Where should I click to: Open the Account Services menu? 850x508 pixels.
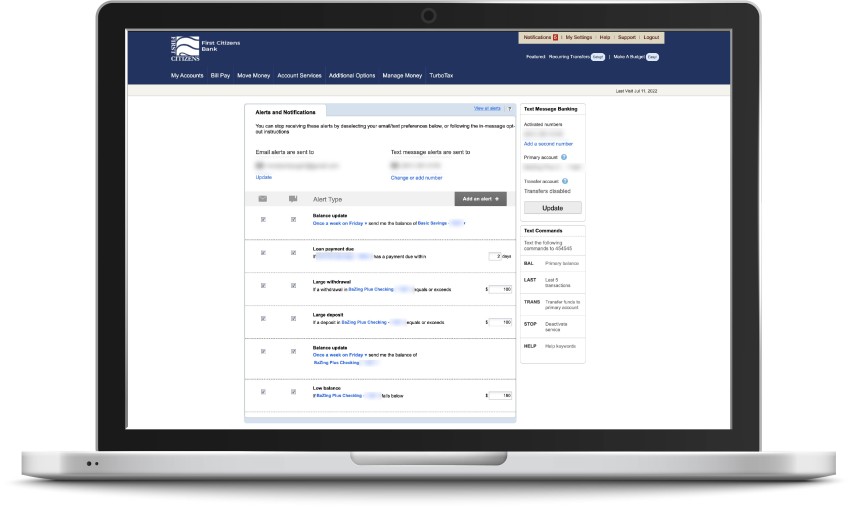pyautogui.click(x=299, y=75)
